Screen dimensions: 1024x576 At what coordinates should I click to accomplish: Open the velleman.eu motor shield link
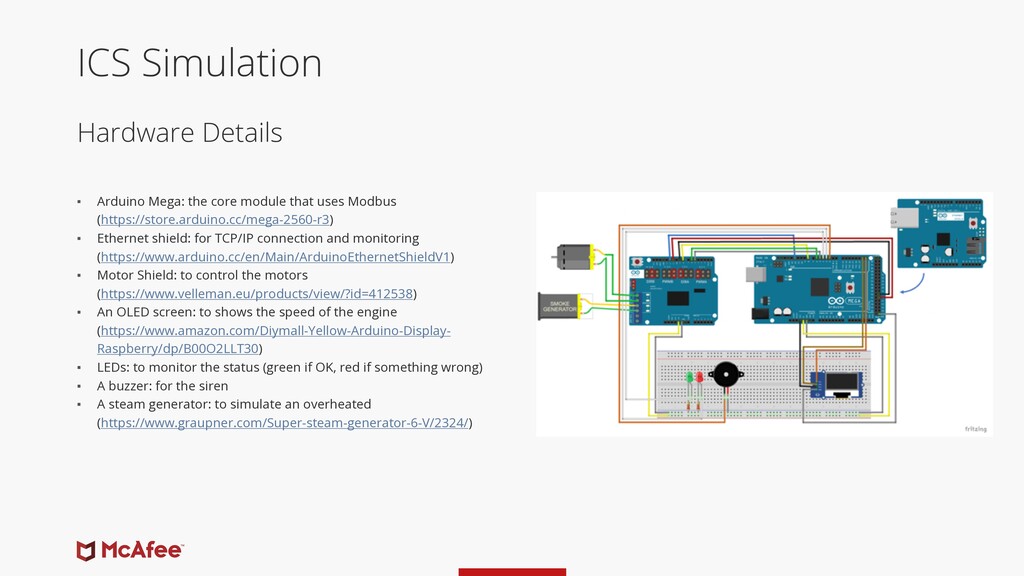(255, 293)
